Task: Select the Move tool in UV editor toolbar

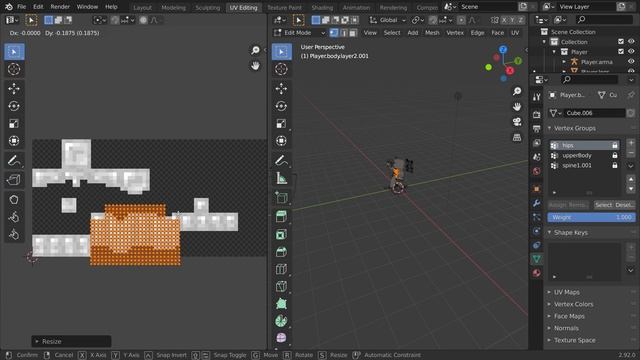Action: click(14, 89)
